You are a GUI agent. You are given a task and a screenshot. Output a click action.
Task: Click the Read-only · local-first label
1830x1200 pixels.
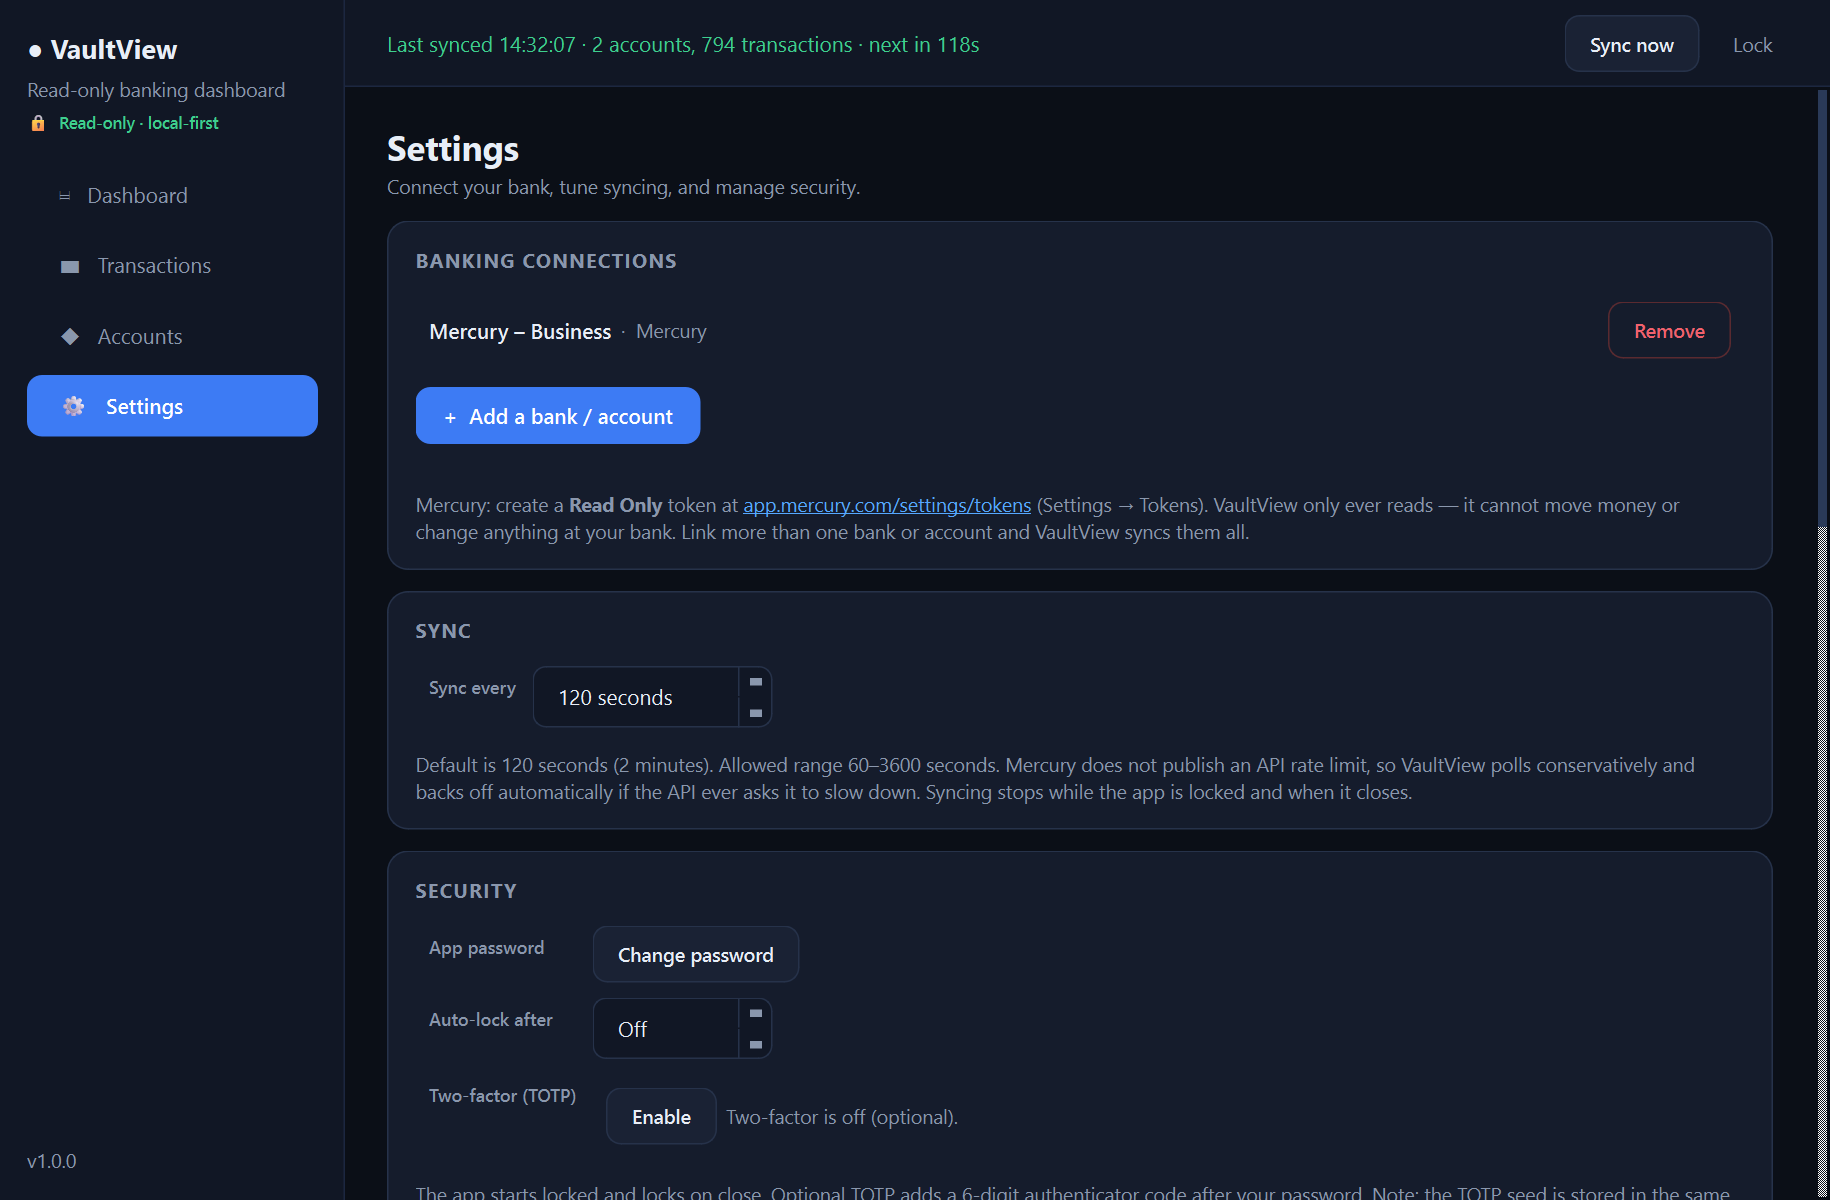pos(139,123)
